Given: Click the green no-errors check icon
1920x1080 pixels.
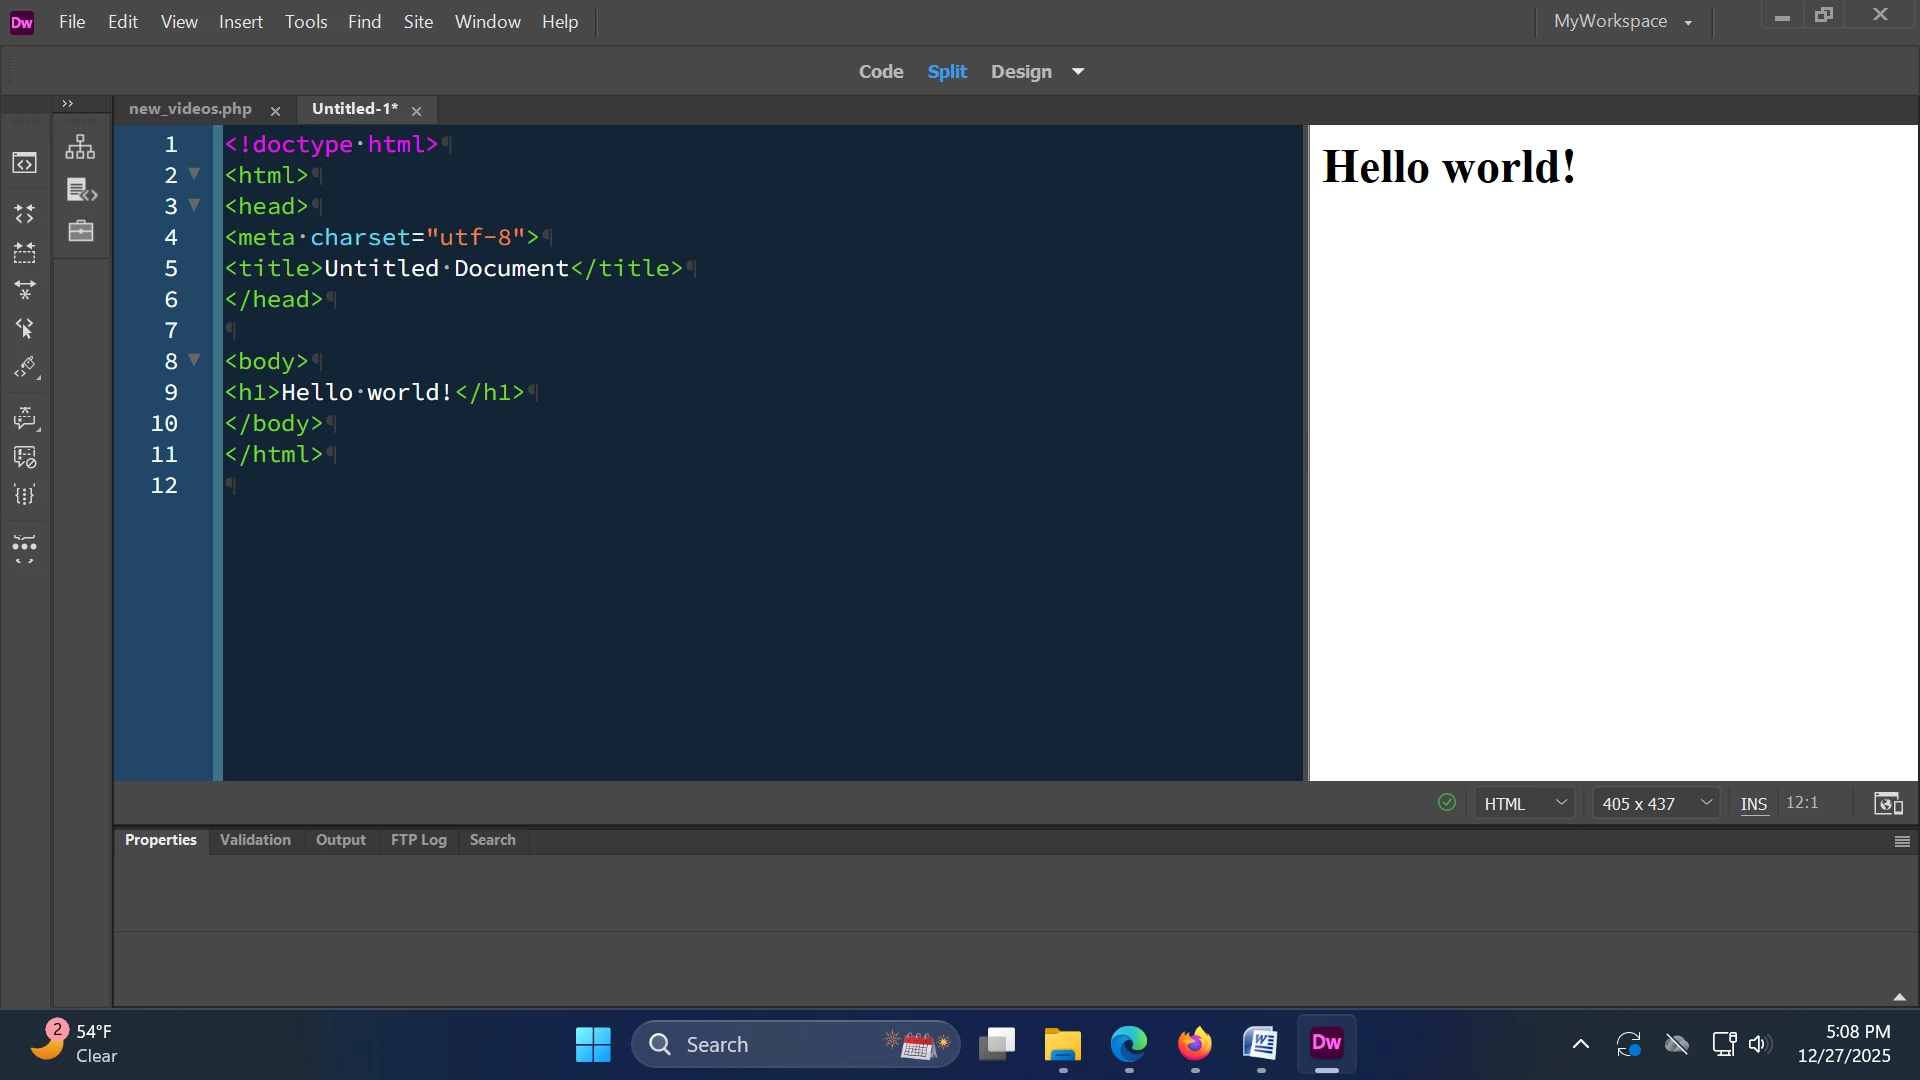Looking at the screenshot, I should tap(1446, 803).
